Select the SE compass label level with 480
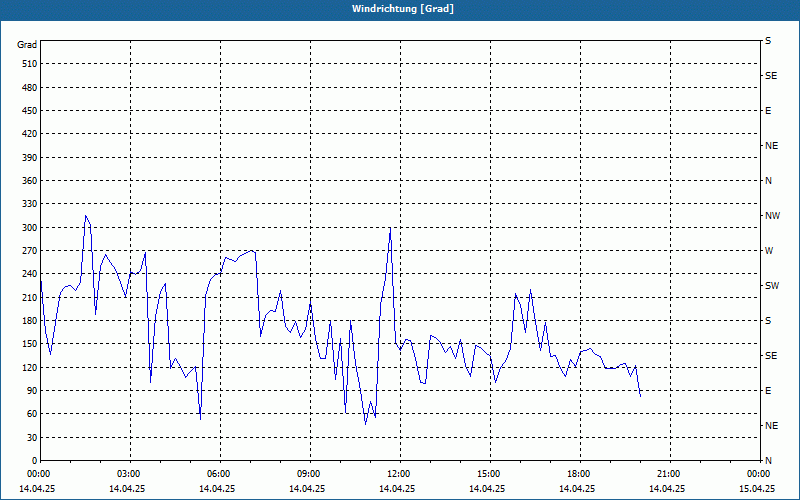 pos(771,76)
